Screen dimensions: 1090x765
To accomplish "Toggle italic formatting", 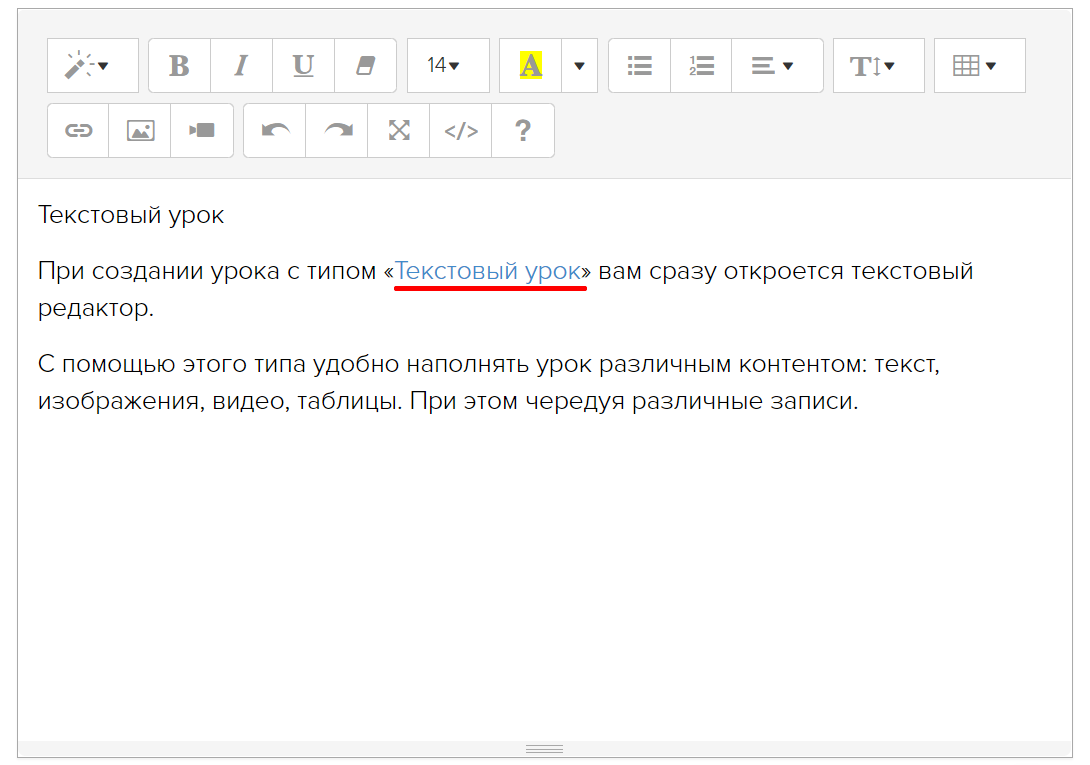I will tap(241, 66).
